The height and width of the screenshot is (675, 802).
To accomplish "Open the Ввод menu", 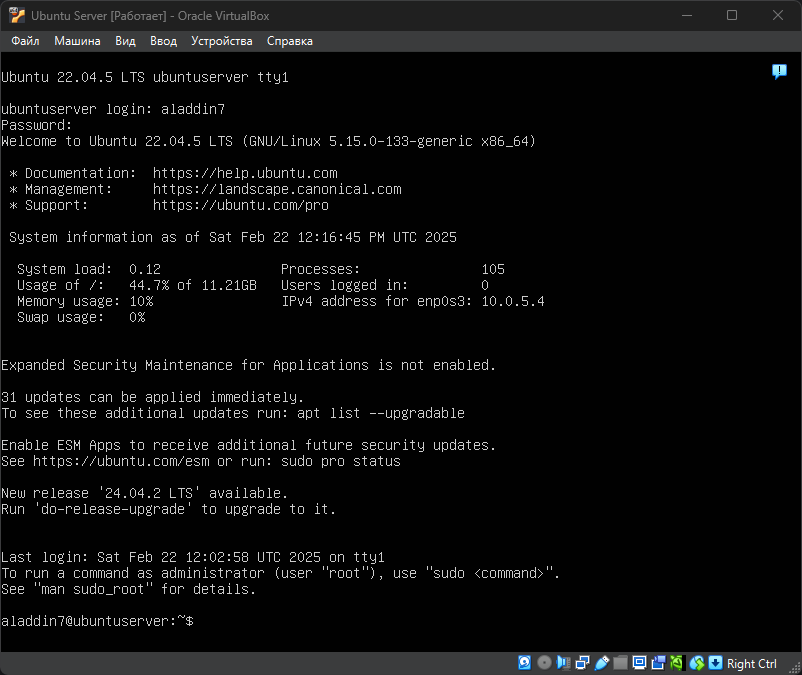I will pyautogui.click(x=163, y=41).
